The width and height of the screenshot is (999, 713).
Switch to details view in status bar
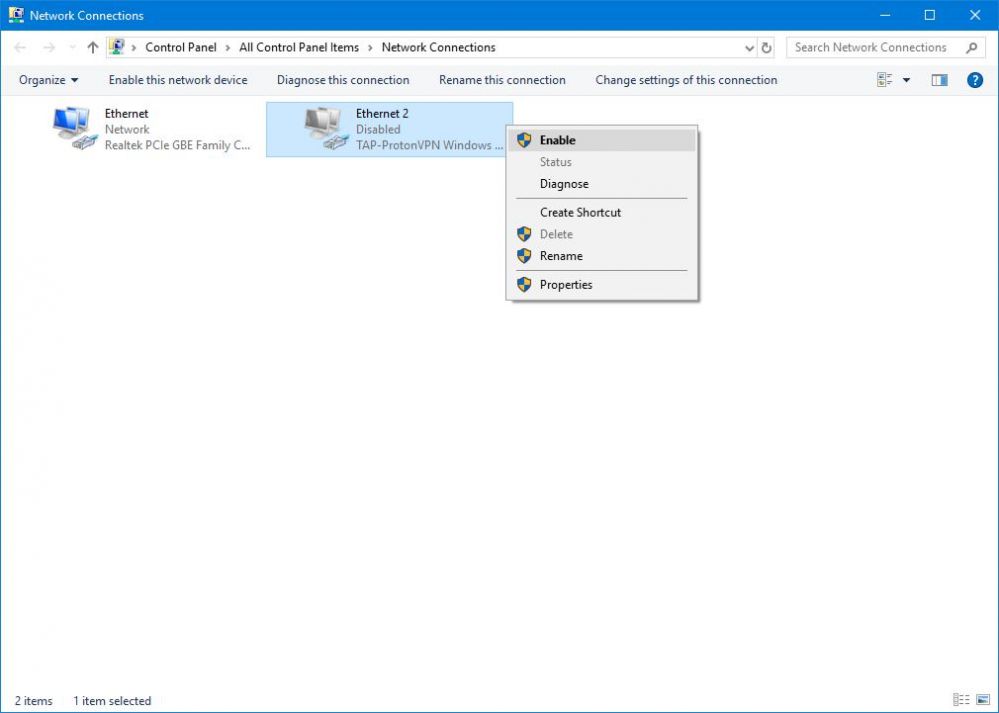click(961, 700)
